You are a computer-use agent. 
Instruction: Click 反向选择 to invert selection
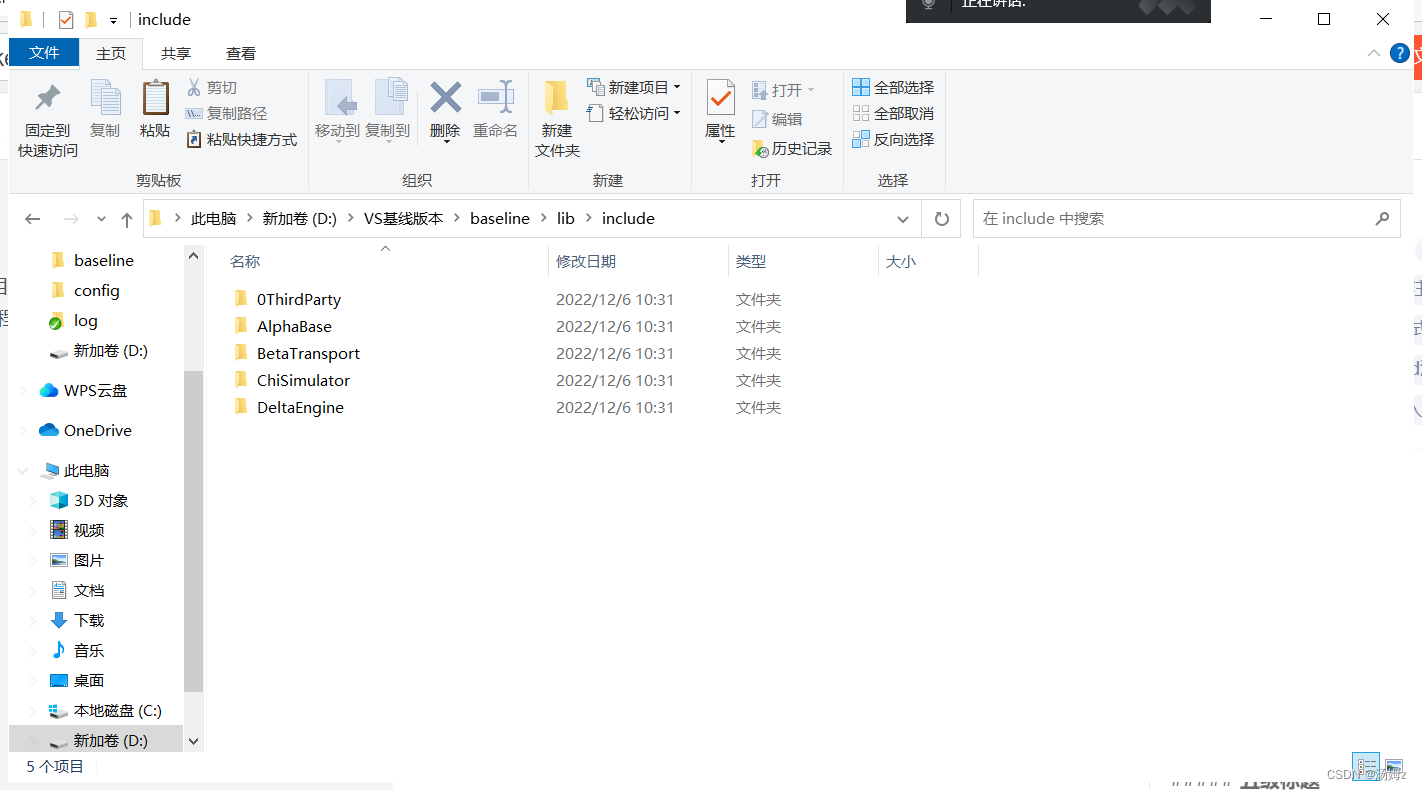pyautogui.click(x=893, y=139)
